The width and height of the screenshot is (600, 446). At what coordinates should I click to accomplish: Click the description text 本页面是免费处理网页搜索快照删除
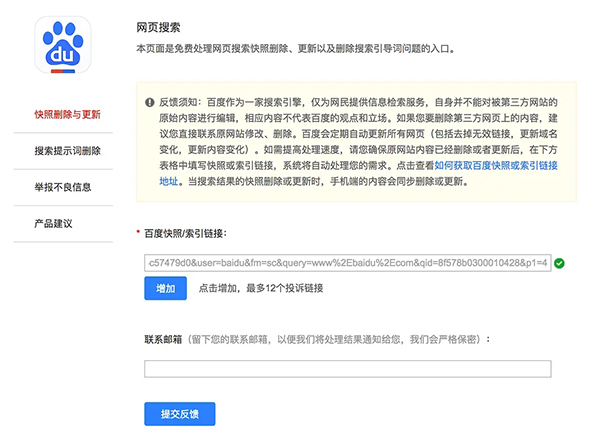point(295,49)
